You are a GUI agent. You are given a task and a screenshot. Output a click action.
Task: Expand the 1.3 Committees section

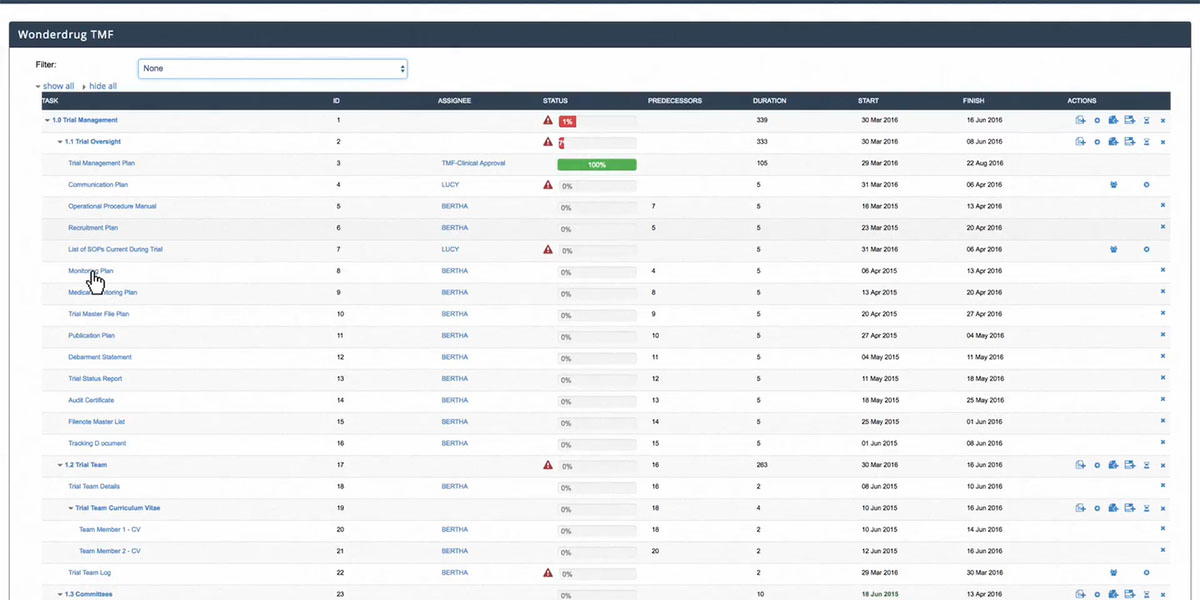pyautogui.click(x=60, y=593)
